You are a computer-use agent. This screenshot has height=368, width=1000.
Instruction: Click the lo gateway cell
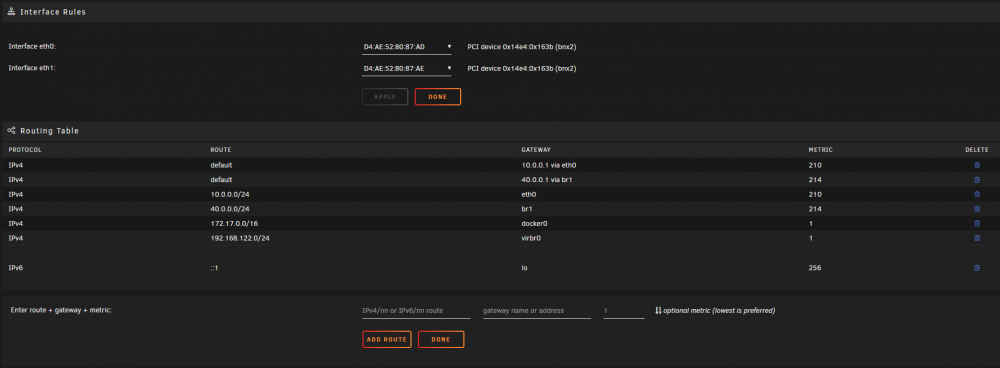[x=525, y=268]
